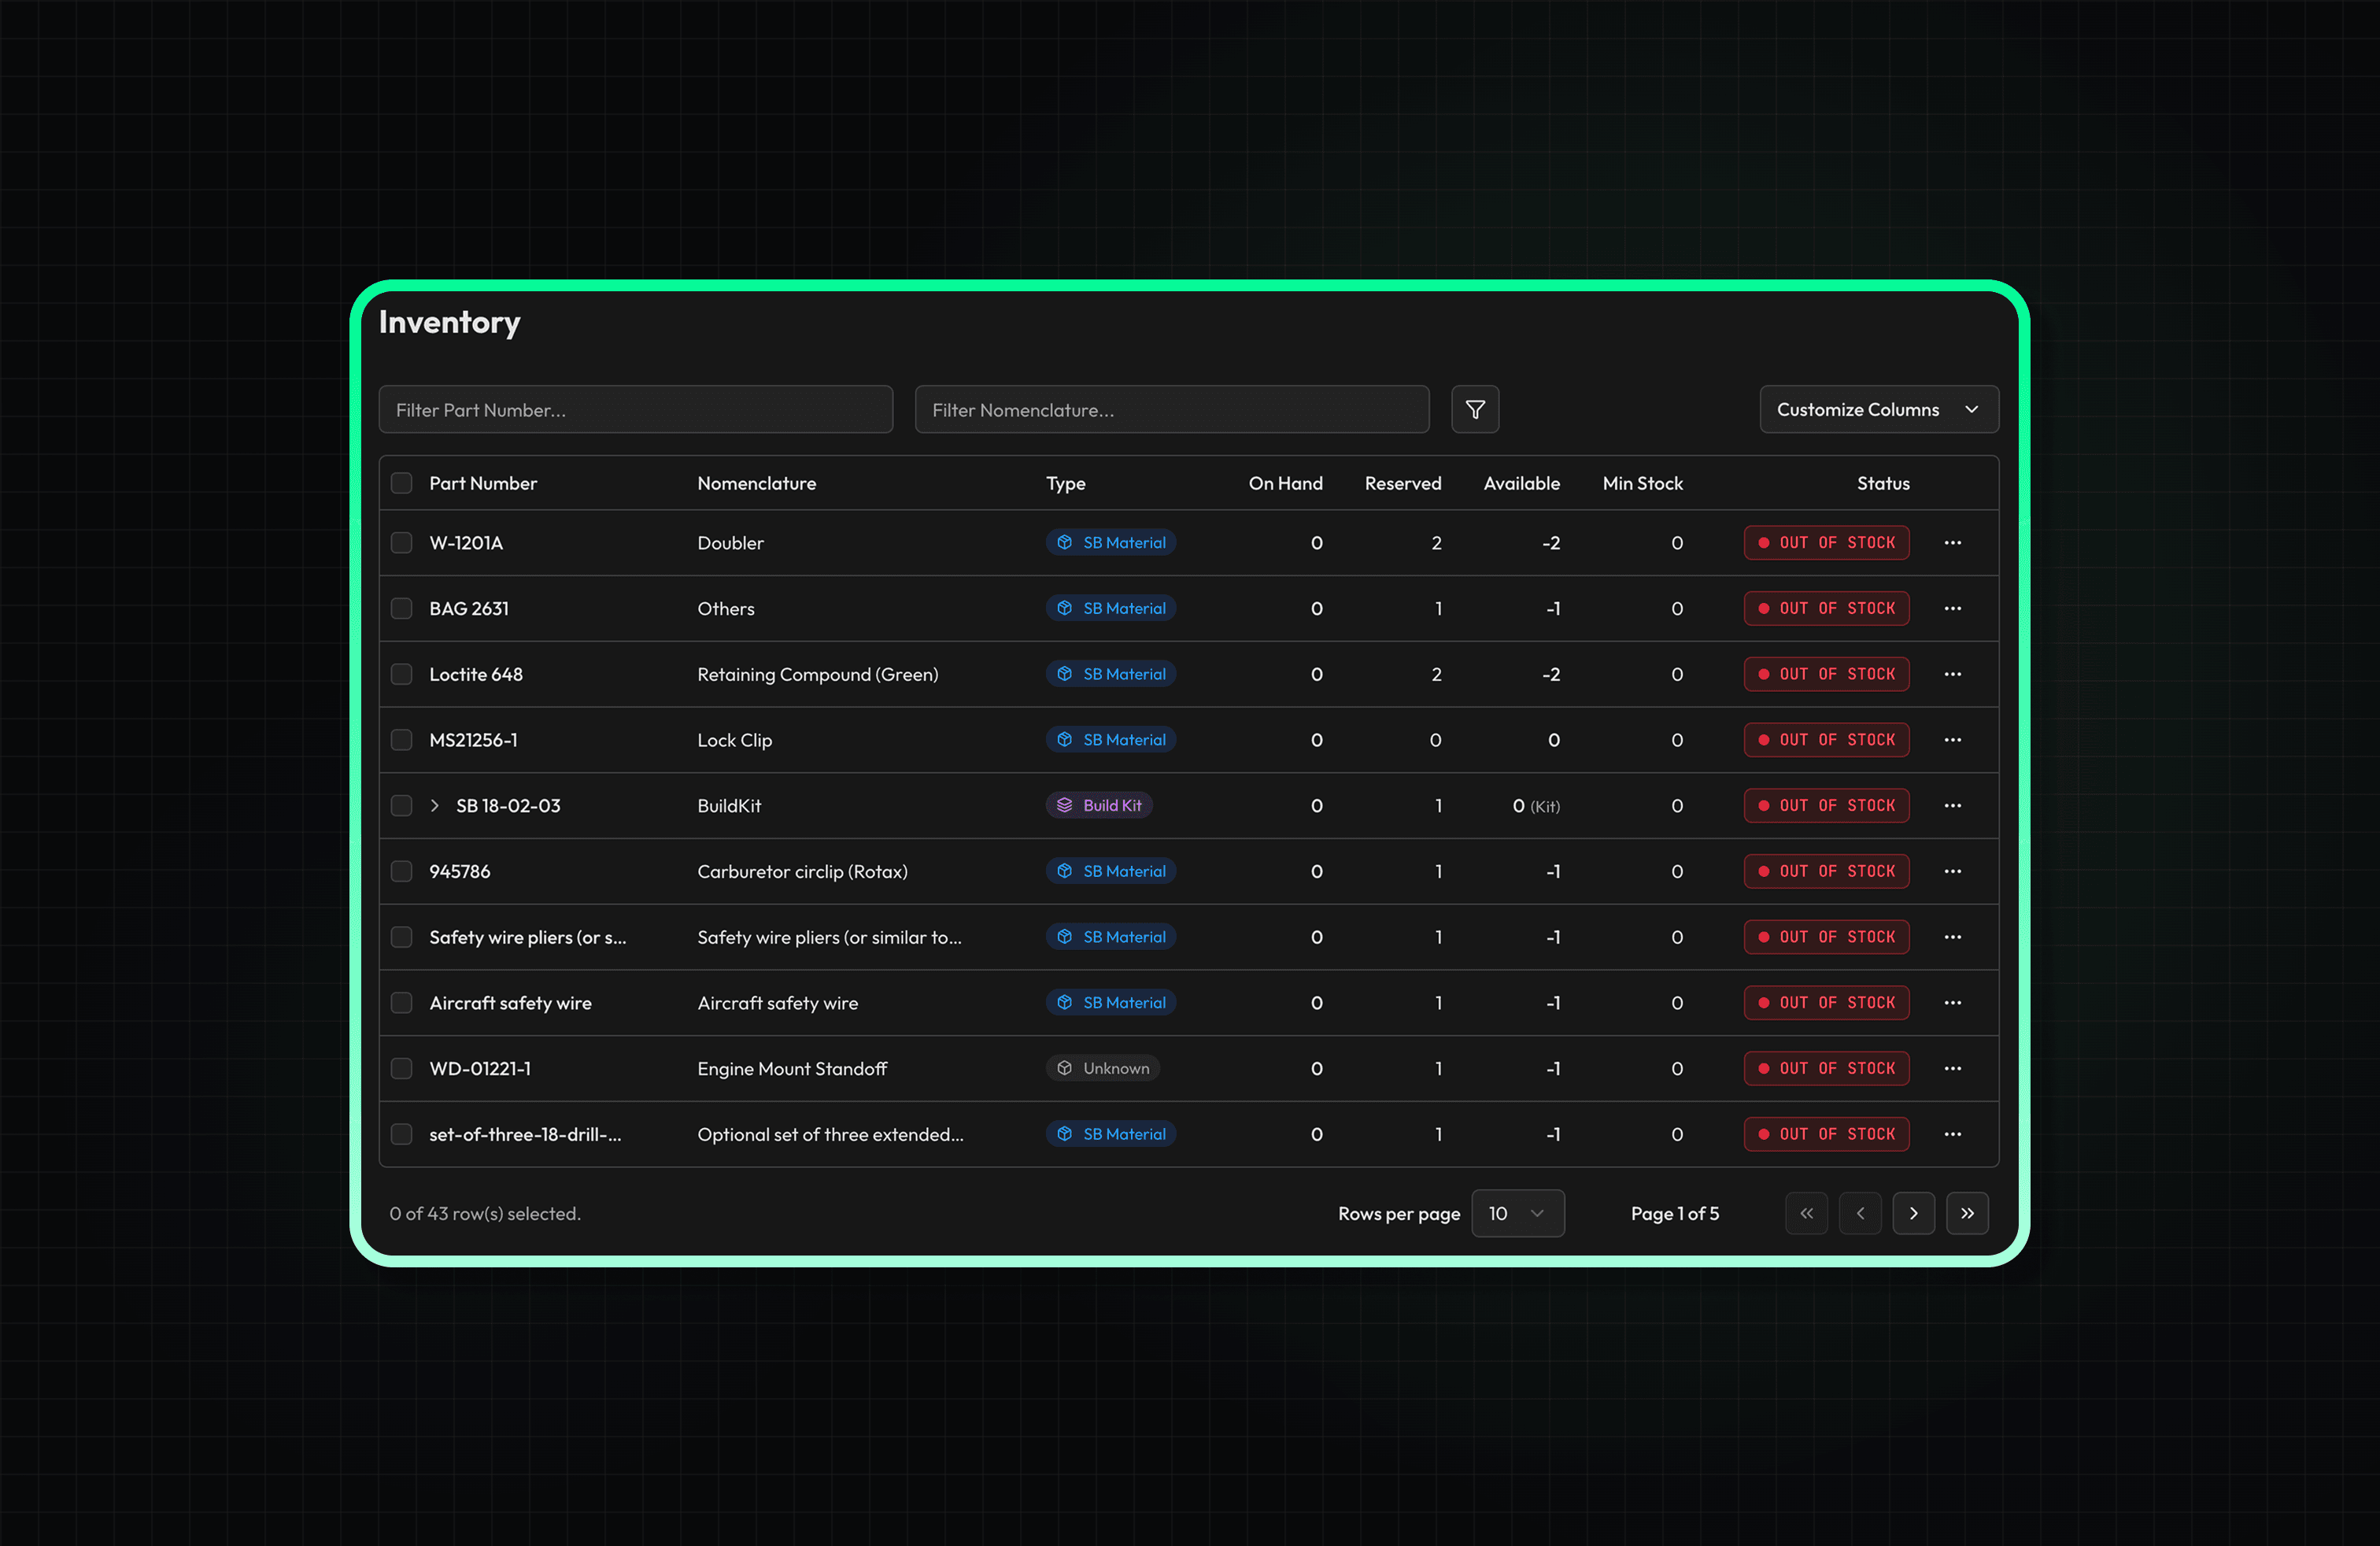Toggle the select-all checkbox in table header
This screenshot has height=1546, width=2380.
(x=401, y=482)
